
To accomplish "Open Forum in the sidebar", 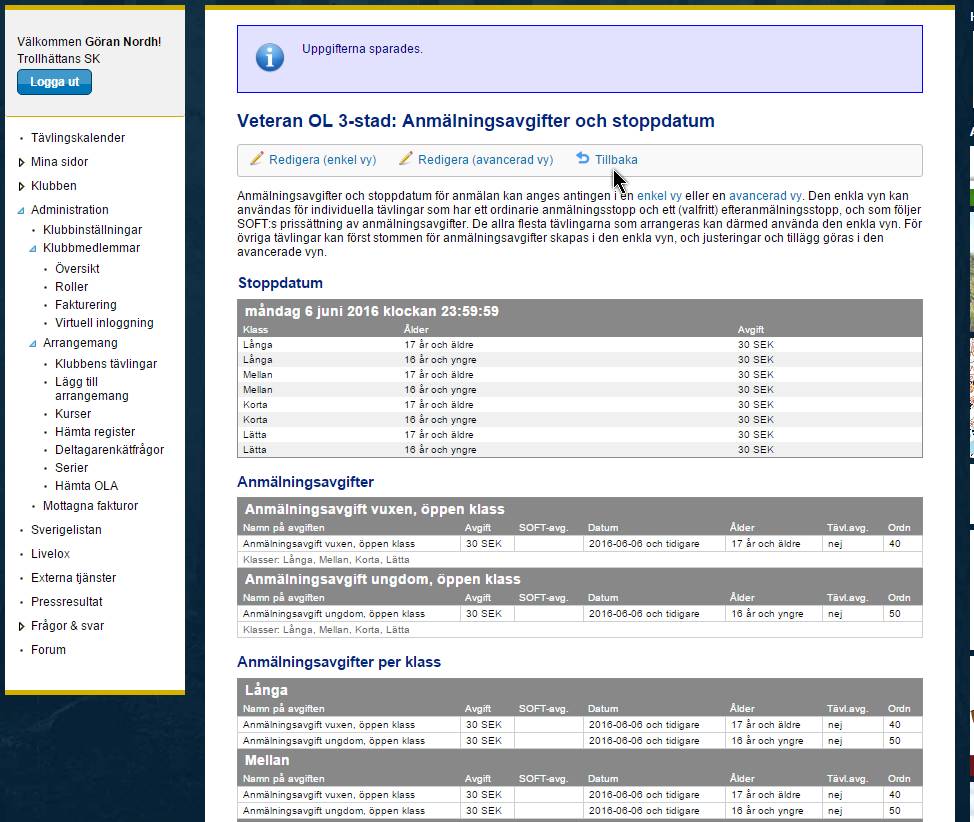I will [x=48, y=650].
